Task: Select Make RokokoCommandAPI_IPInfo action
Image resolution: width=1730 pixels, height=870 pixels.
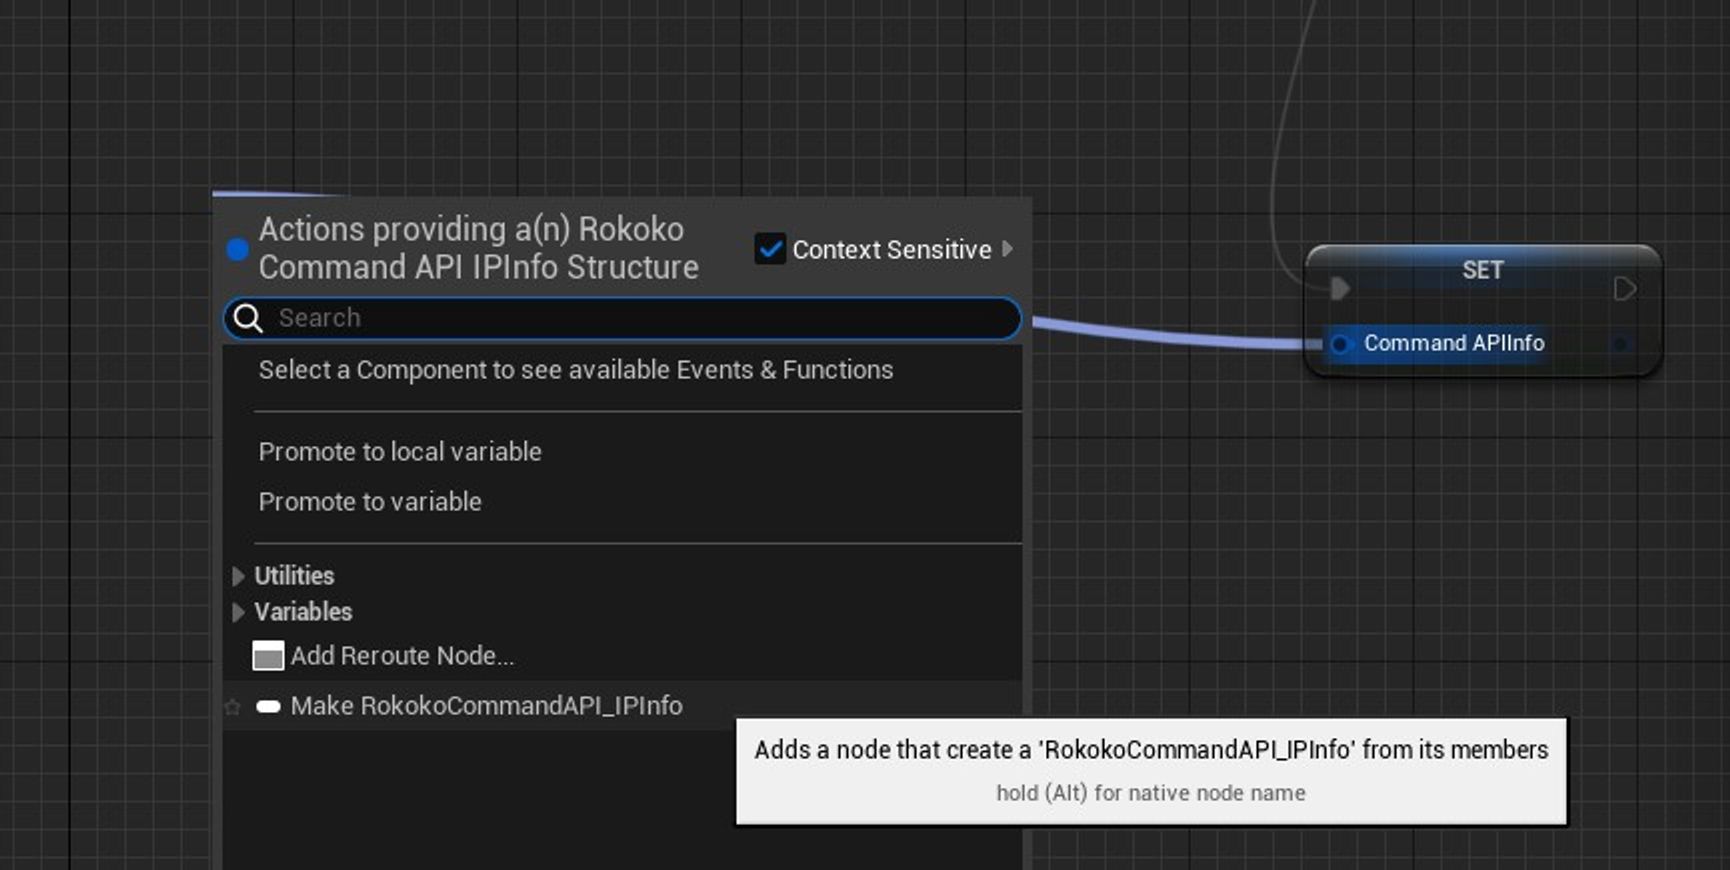Action: (x=622, y=706)
